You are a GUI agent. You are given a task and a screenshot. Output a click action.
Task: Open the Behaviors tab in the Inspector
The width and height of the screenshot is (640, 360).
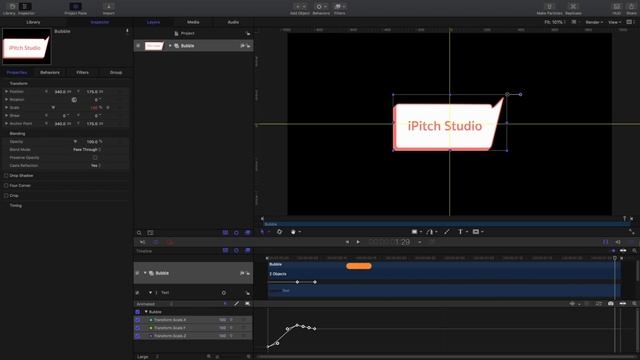pyautogui.click(x=50, y=72)
